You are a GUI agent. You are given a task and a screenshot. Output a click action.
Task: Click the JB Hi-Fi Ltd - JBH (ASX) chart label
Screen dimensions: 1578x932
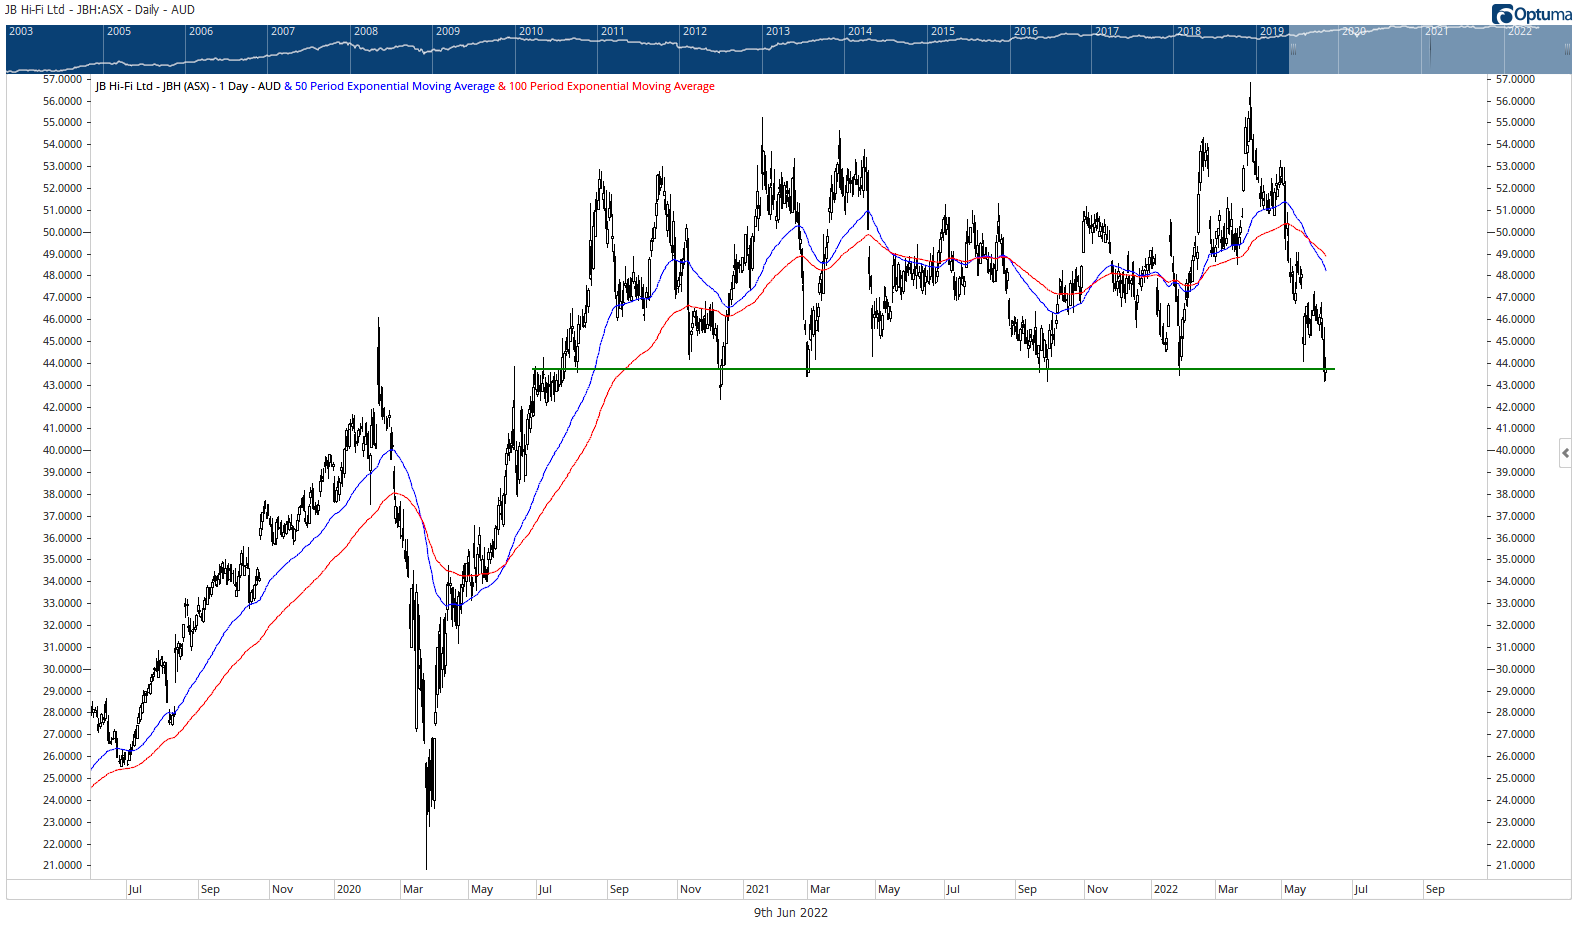(x=152, y=86)
